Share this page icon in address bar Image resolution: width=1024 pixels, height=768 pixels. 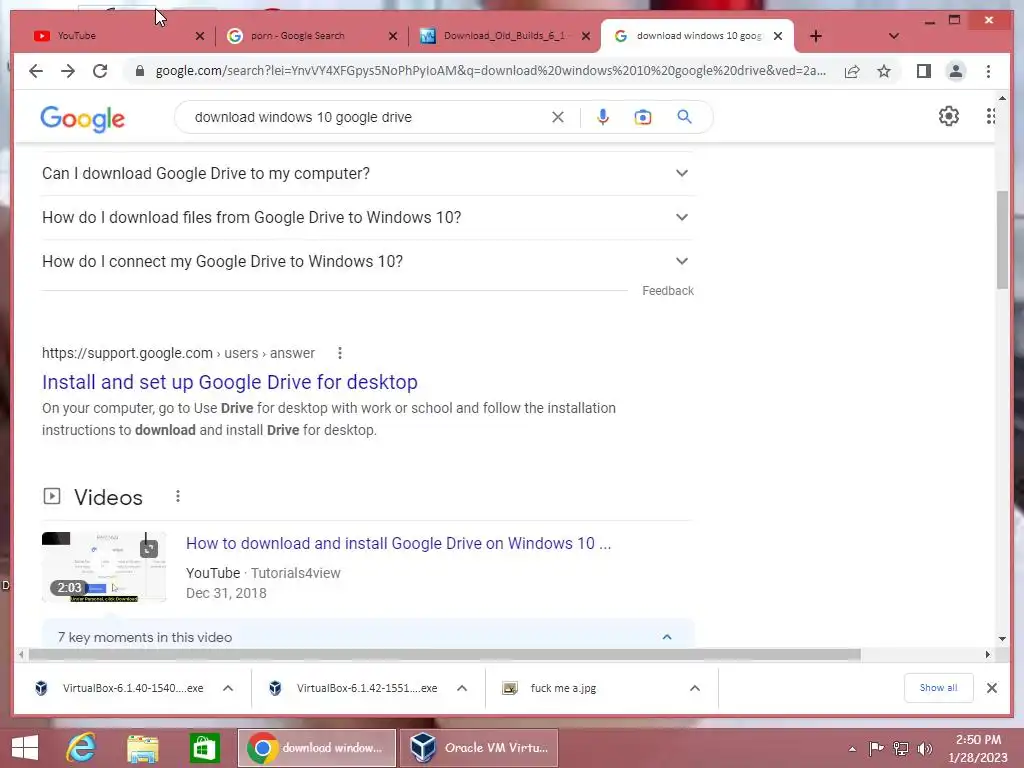click(852, 71)
